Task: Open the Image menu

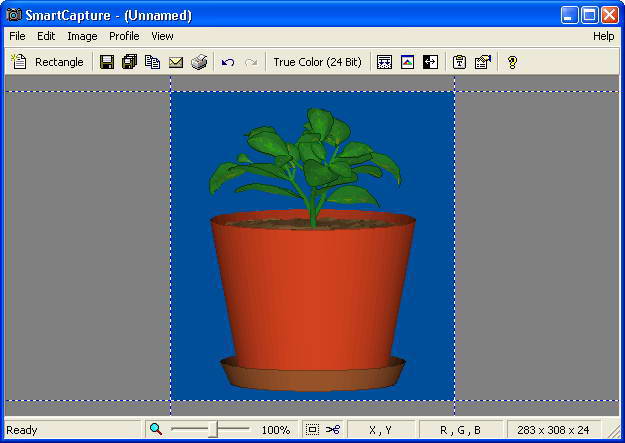Action: (82, 36)
